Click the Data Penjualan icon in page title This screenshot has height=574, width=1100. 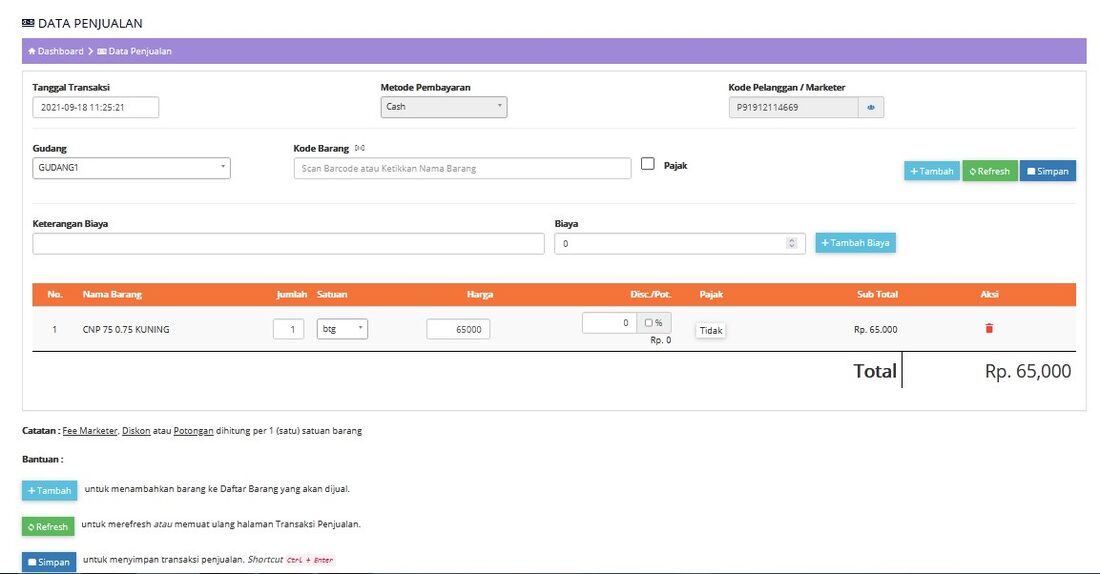(28, 23)
